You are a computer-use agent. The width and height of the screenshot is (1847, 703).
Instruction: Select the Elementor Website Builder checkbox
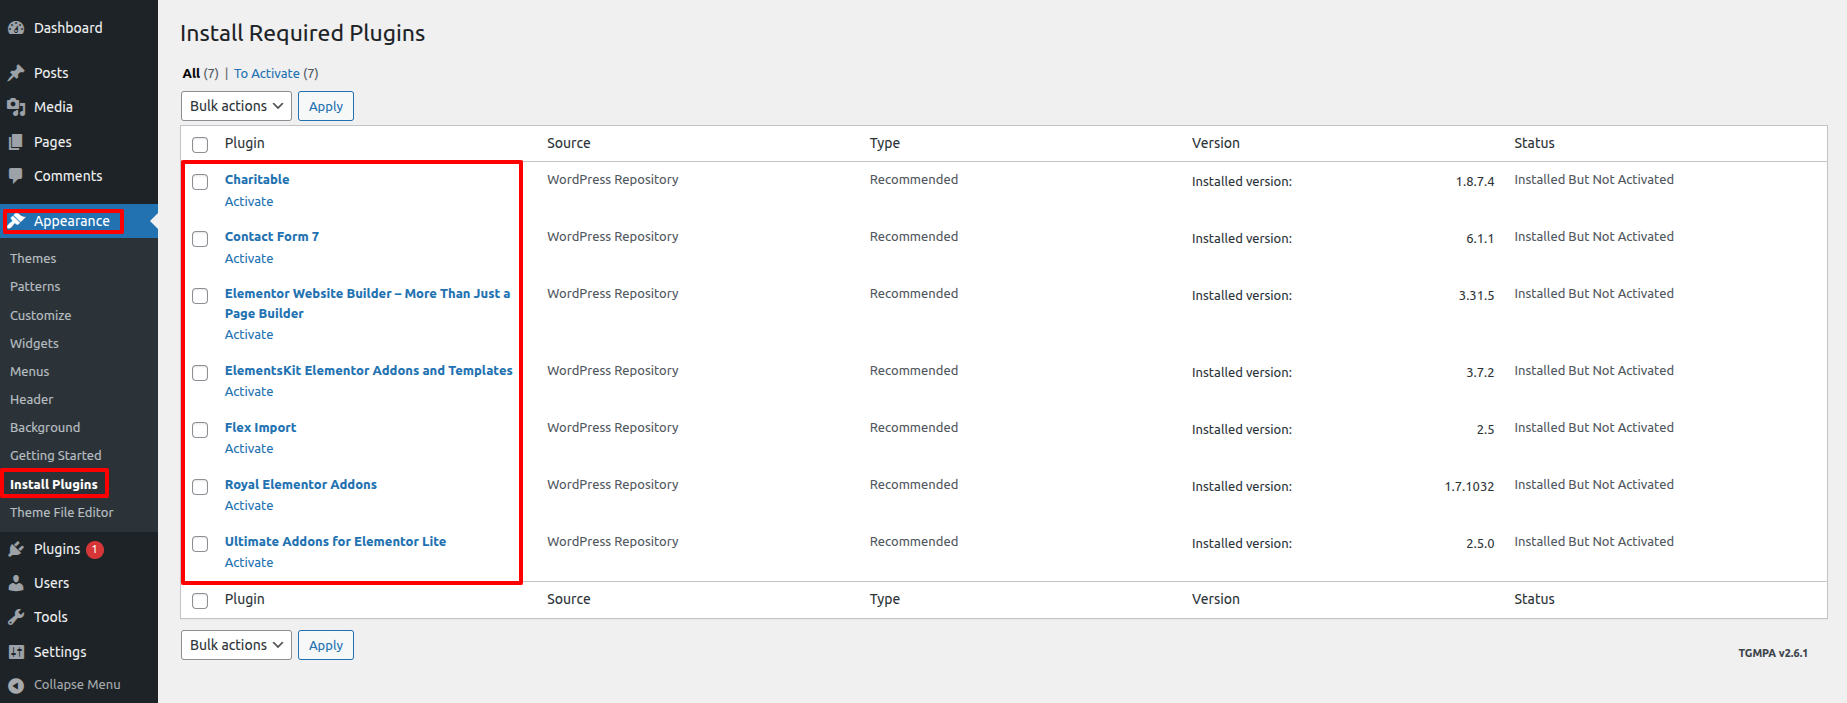tap(200, 296)
